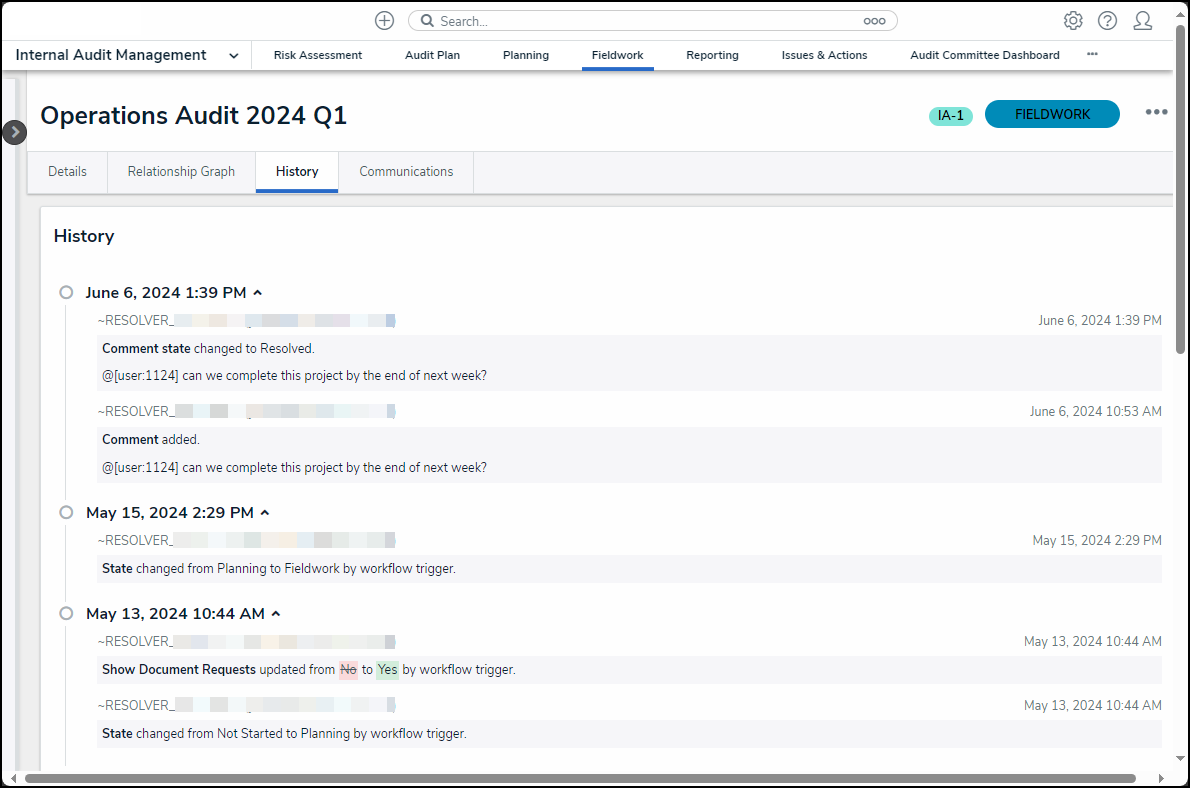Collapse the May 15, 2024 history group
The height and width of the screenshot is (788, 1190).
(265, 513)
